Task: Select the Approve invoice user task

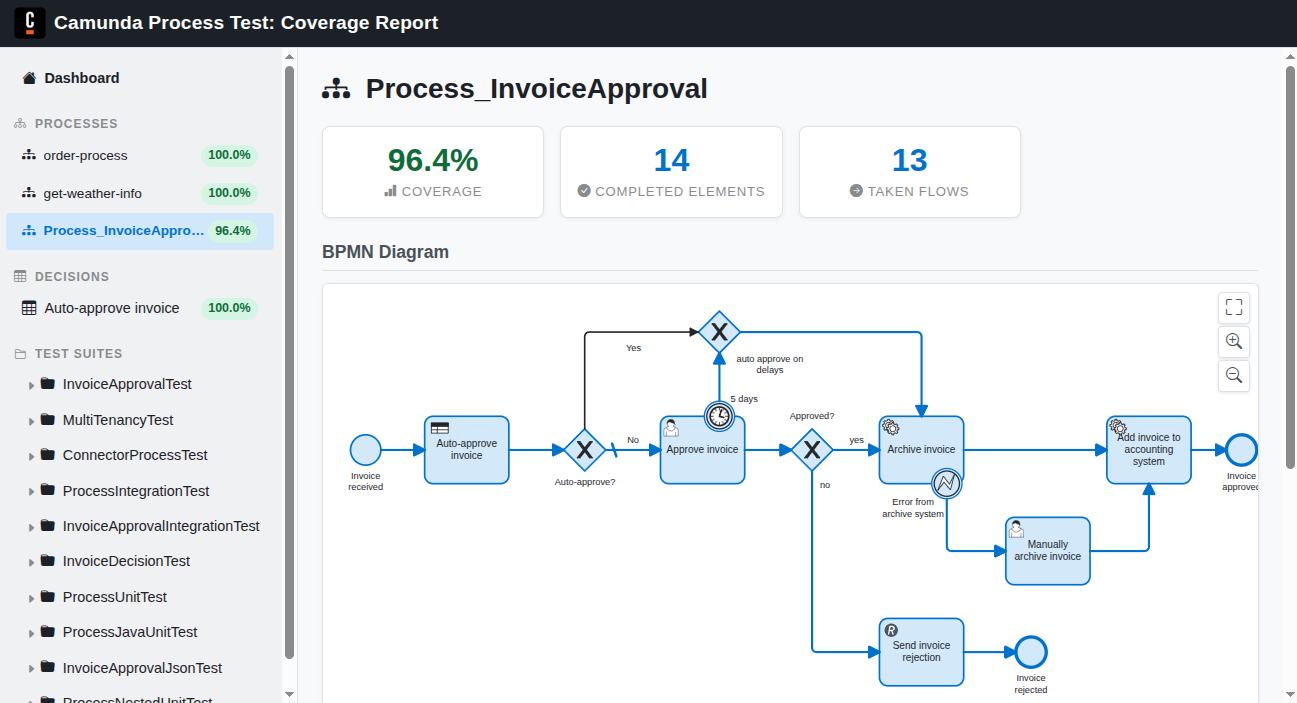Action: point(702,450)
